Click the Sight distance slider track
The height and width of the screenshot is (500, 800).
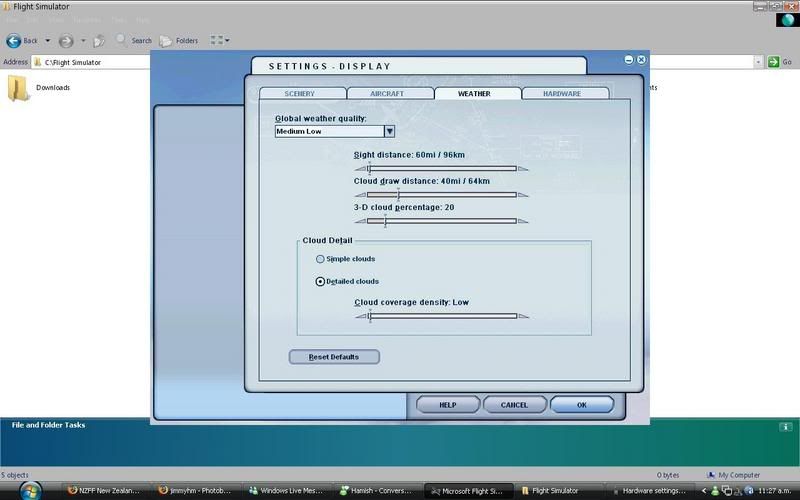(x=440, y=169)
